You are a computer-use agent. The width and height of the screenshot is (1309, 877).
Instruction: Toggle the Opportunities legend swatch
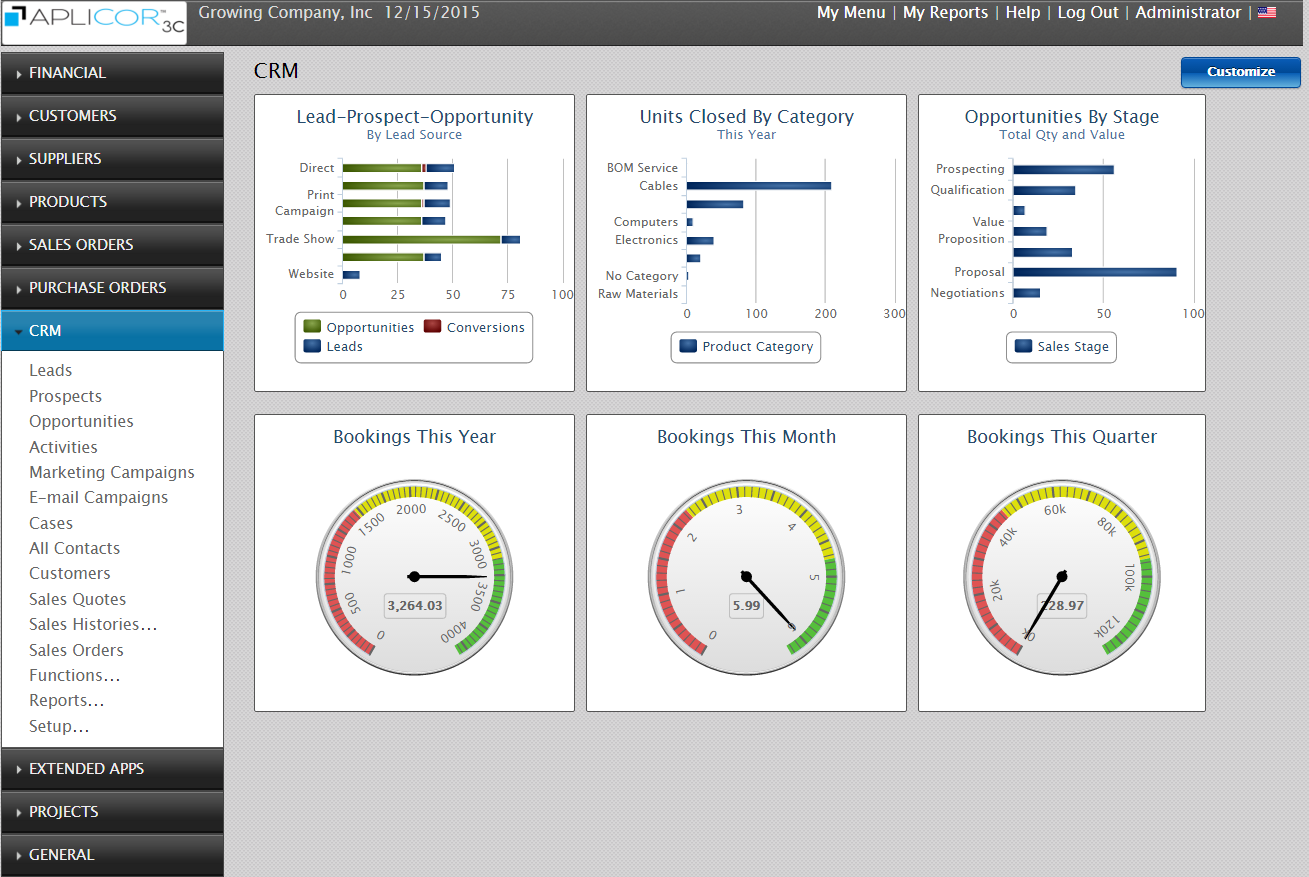point(313,327)
